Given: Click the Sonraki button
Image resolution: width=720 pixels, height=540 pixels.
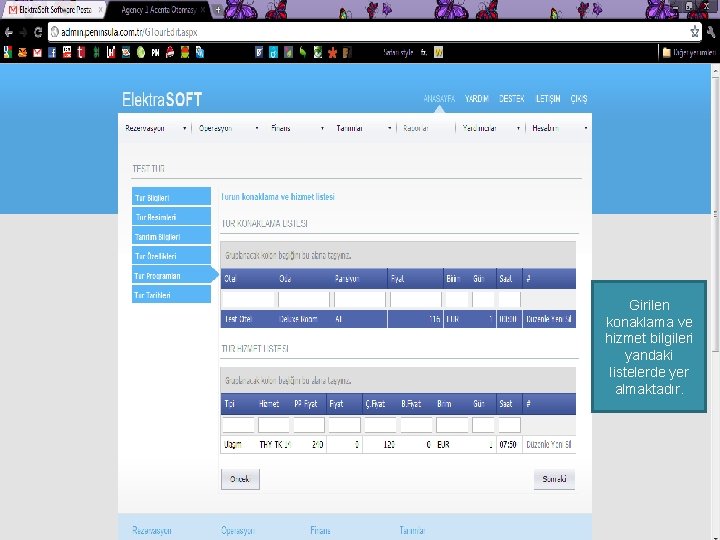Looking at the screenshot, I should click(x=554, y=479).
